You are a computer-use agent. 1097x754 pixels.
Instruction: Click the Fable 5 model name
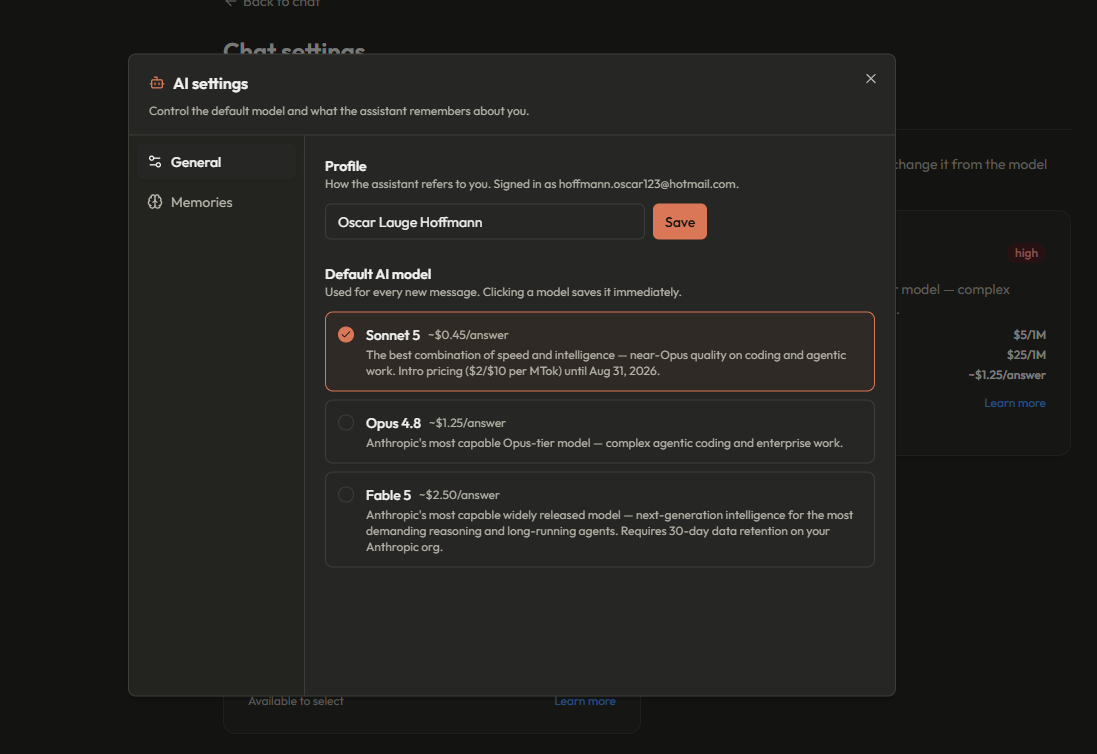(x=388, y=495)
